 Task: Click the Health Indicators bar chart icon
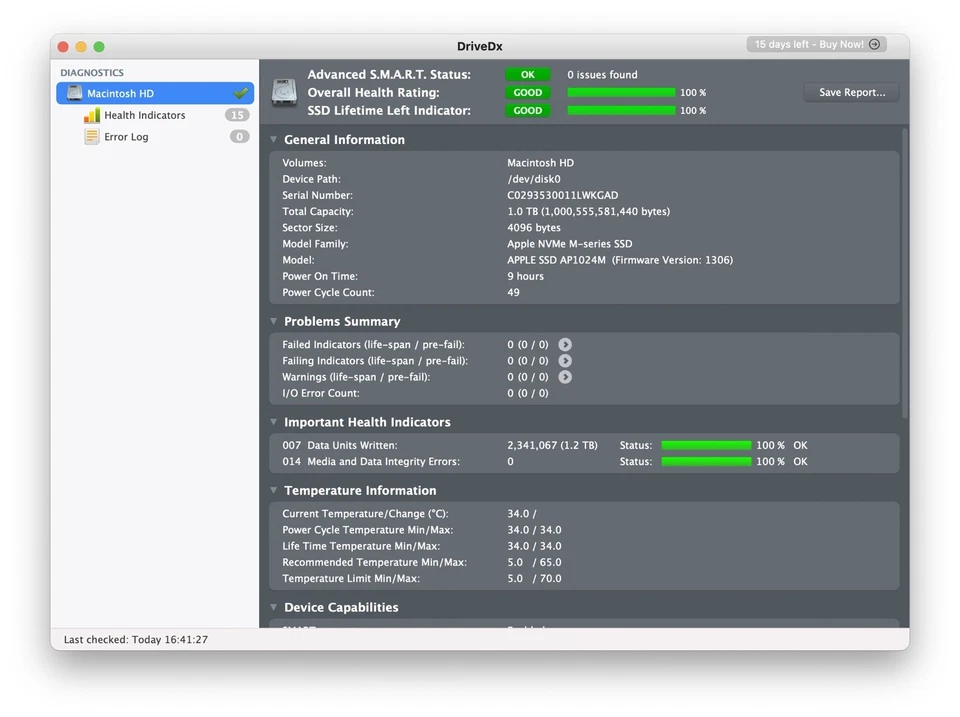coord(91,115)
